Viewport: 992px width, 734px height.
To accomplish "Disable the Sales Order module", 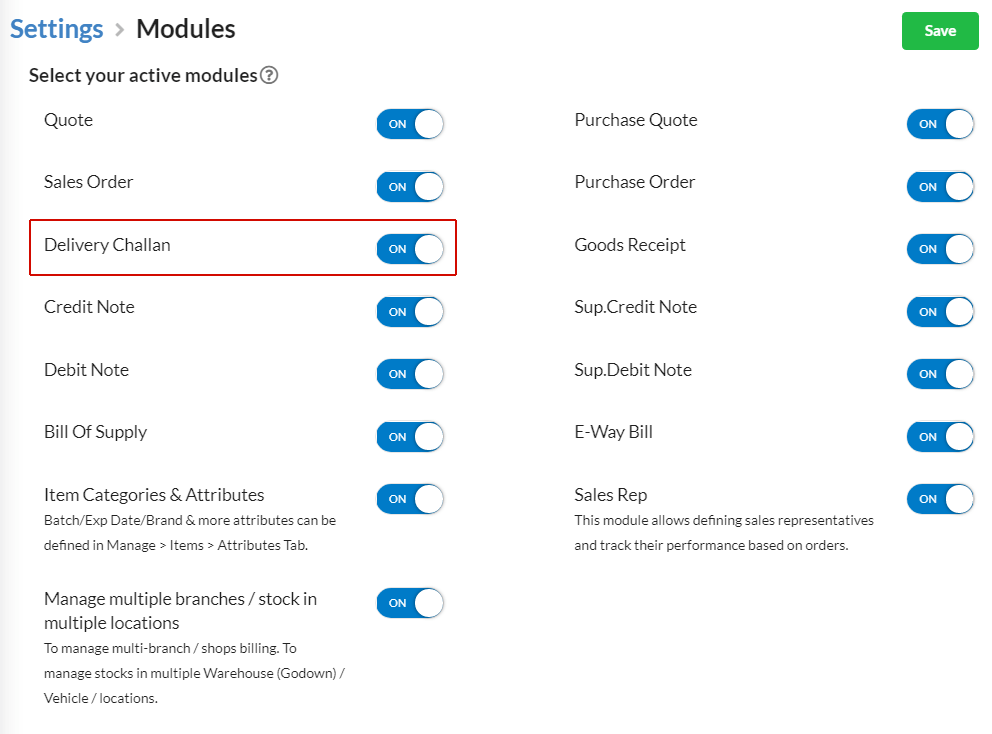I will point(410,187).
